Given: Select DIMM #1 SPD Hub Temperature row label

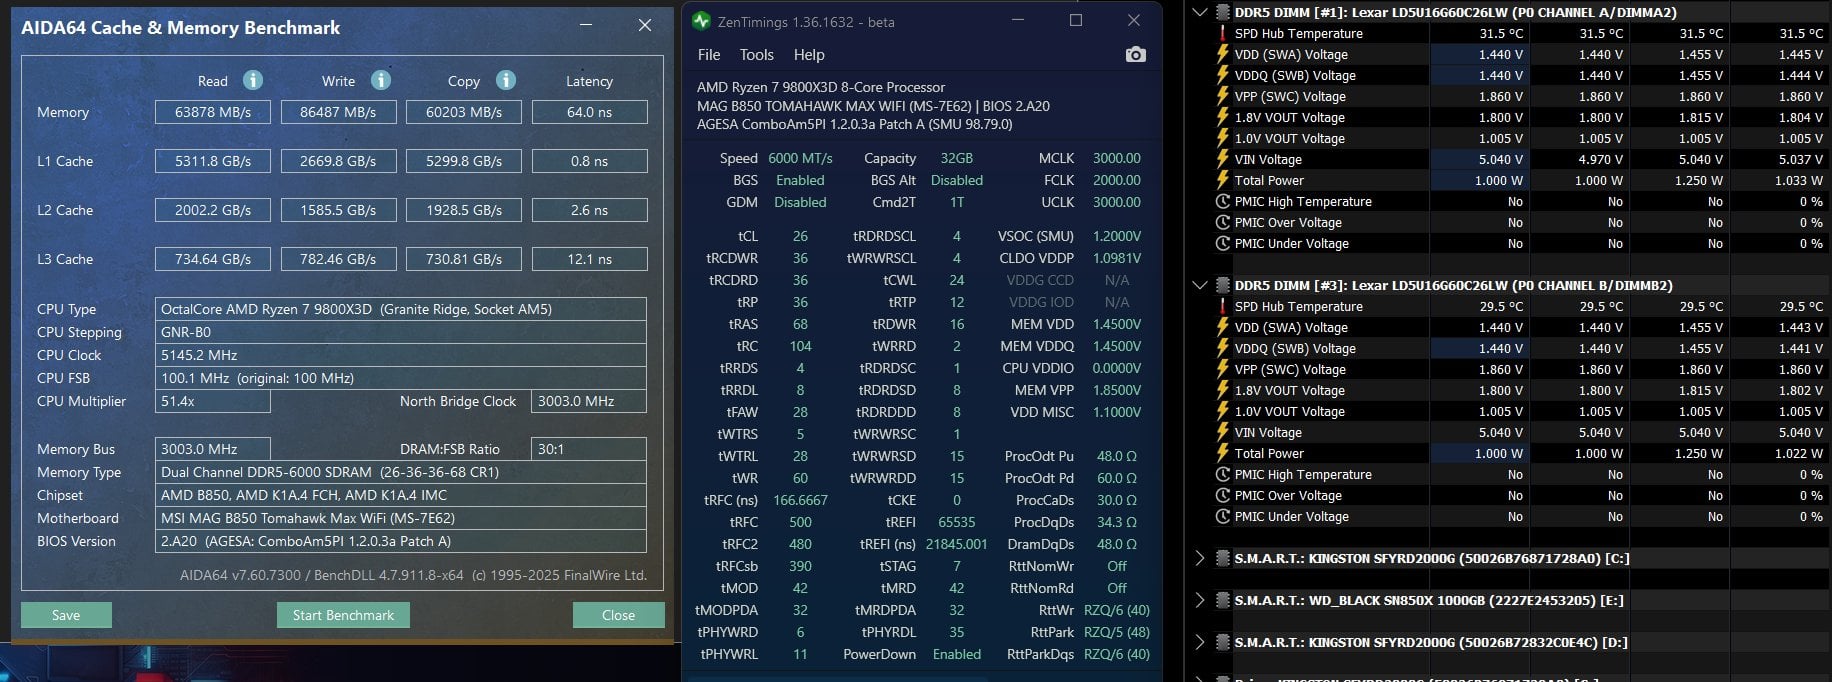Looking at the screenshot, I should (1298, 33).
